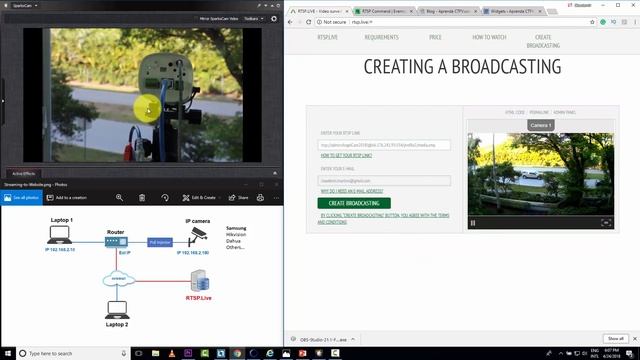Click the browser address bar
640x360 pixels.
(451, 22)
